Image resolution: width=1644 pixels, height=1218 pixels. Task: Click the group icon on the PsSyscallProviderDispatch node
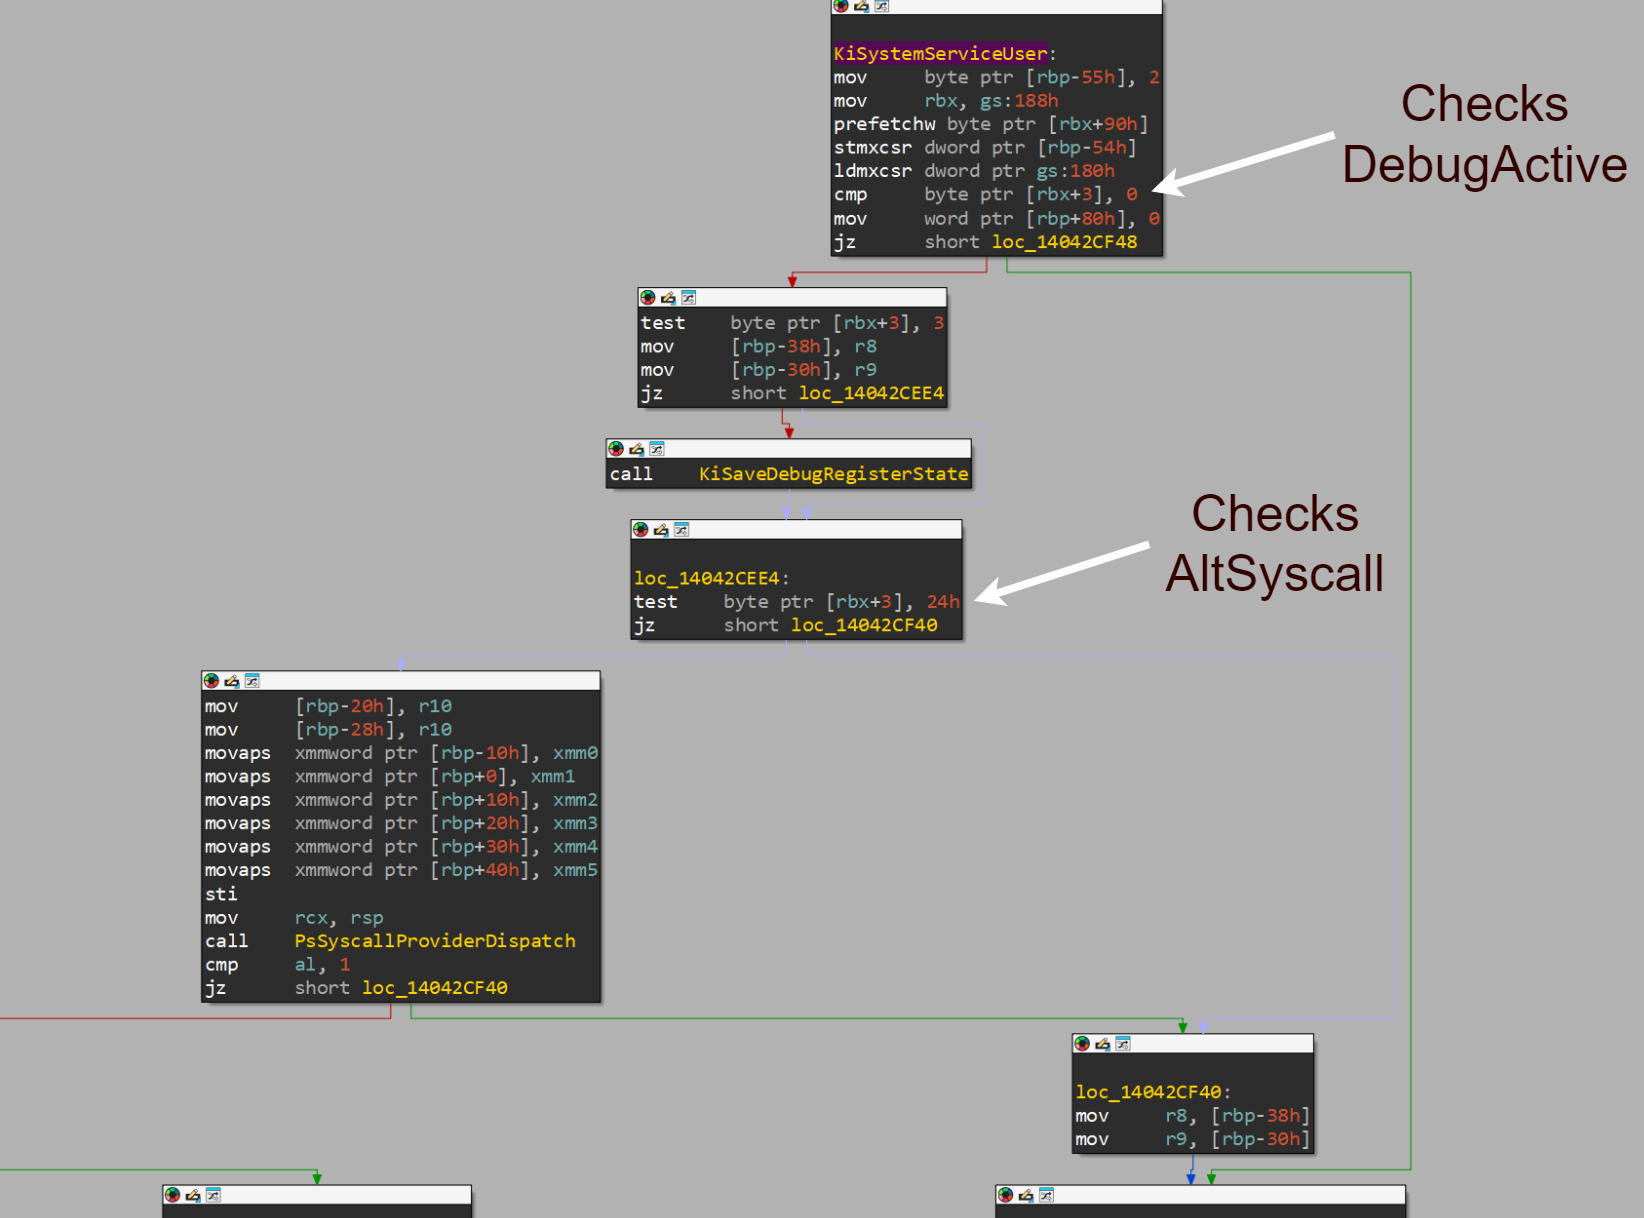tap(252, 681)
